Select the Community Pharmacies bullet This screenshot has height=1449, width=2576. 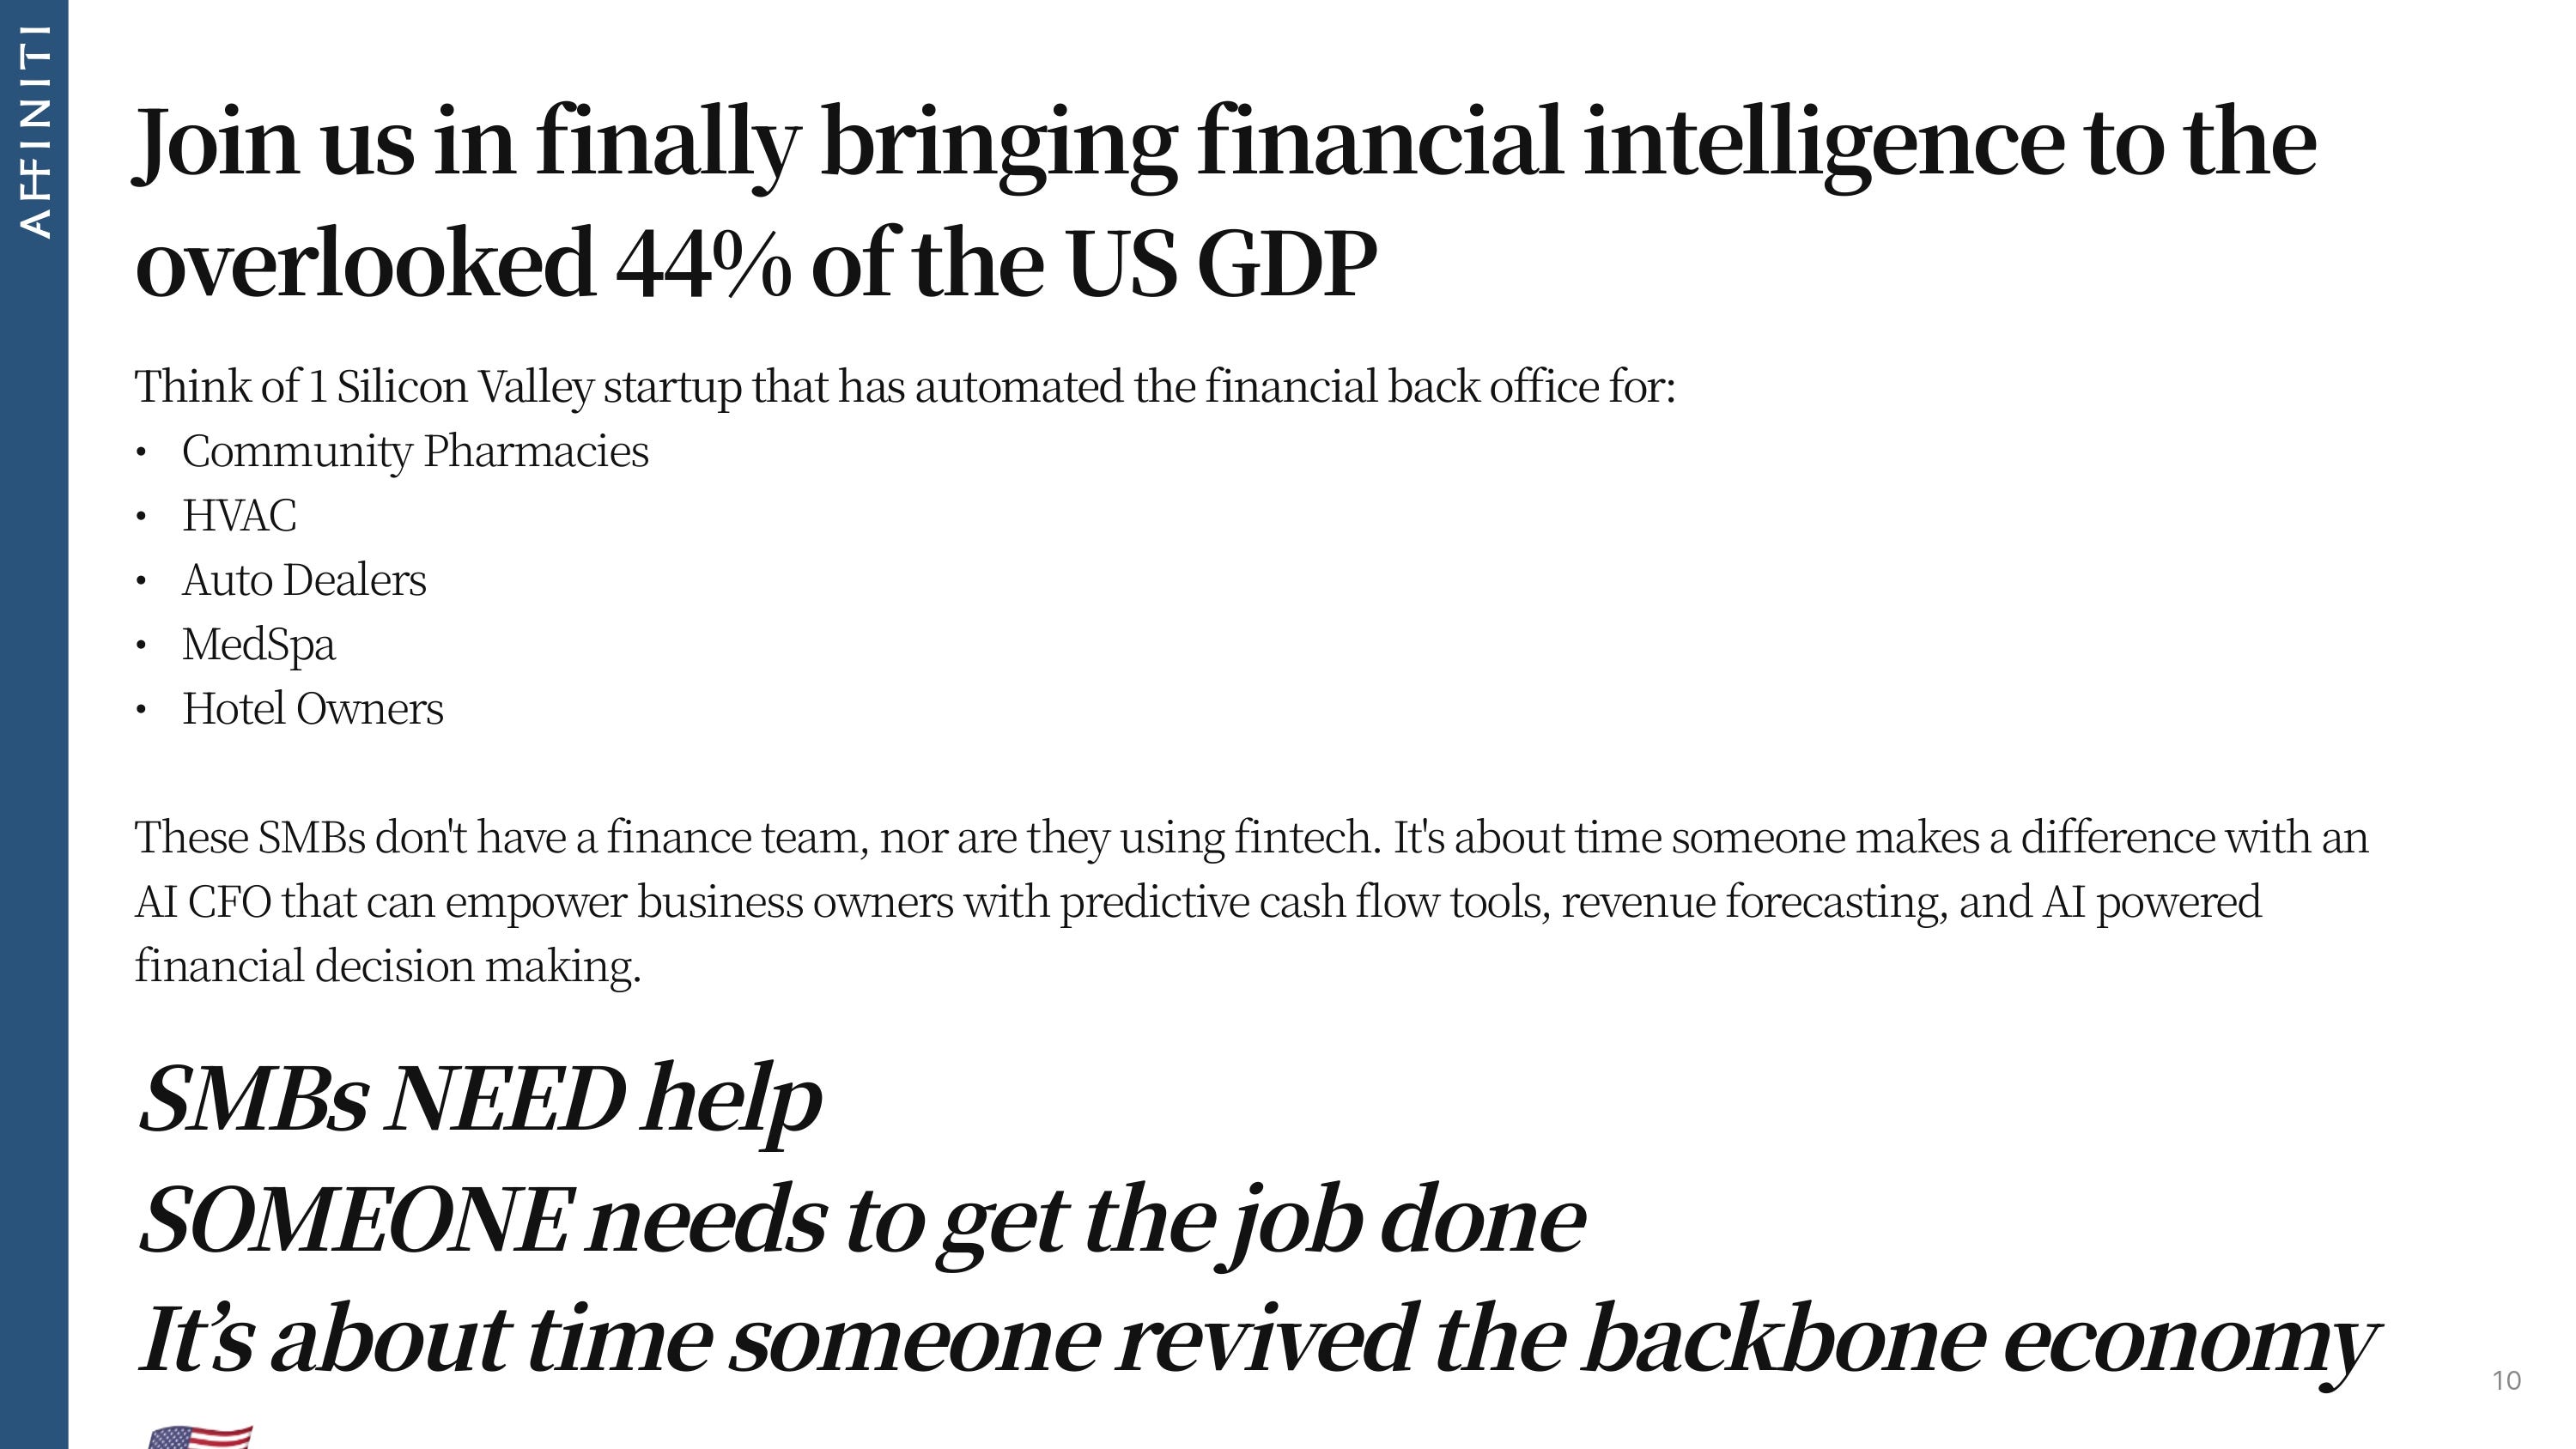[415, 452]
